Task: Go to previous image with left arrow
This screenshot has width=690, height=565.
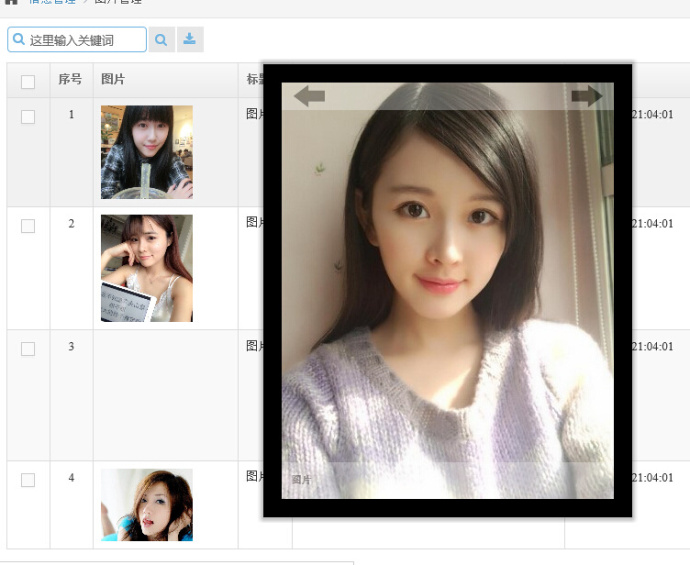Action: pyautogui.click(x=309, y=95)
